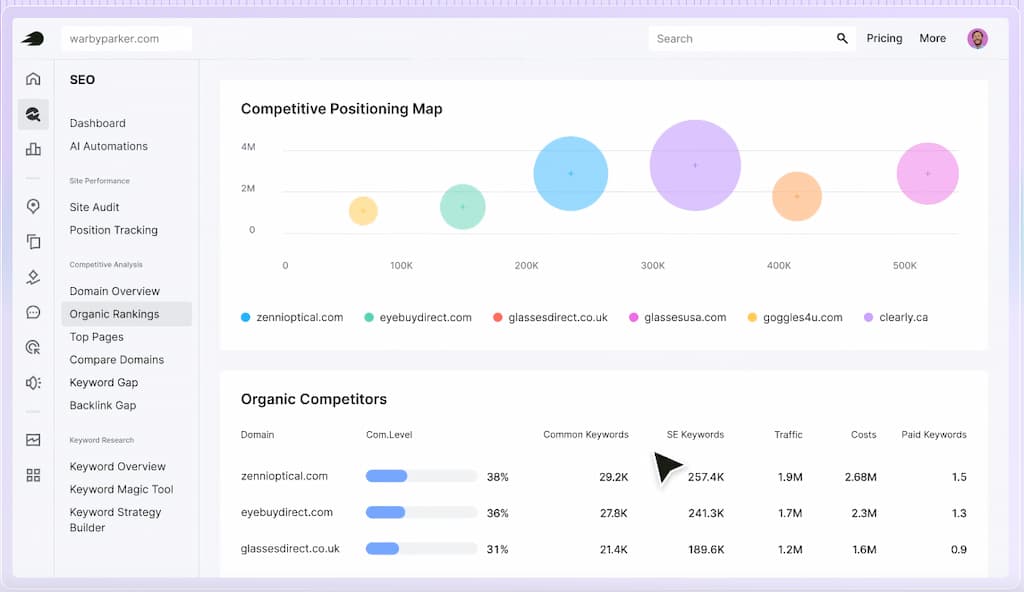
Task: Sort by Traffic column header
Action: point(788,435)
